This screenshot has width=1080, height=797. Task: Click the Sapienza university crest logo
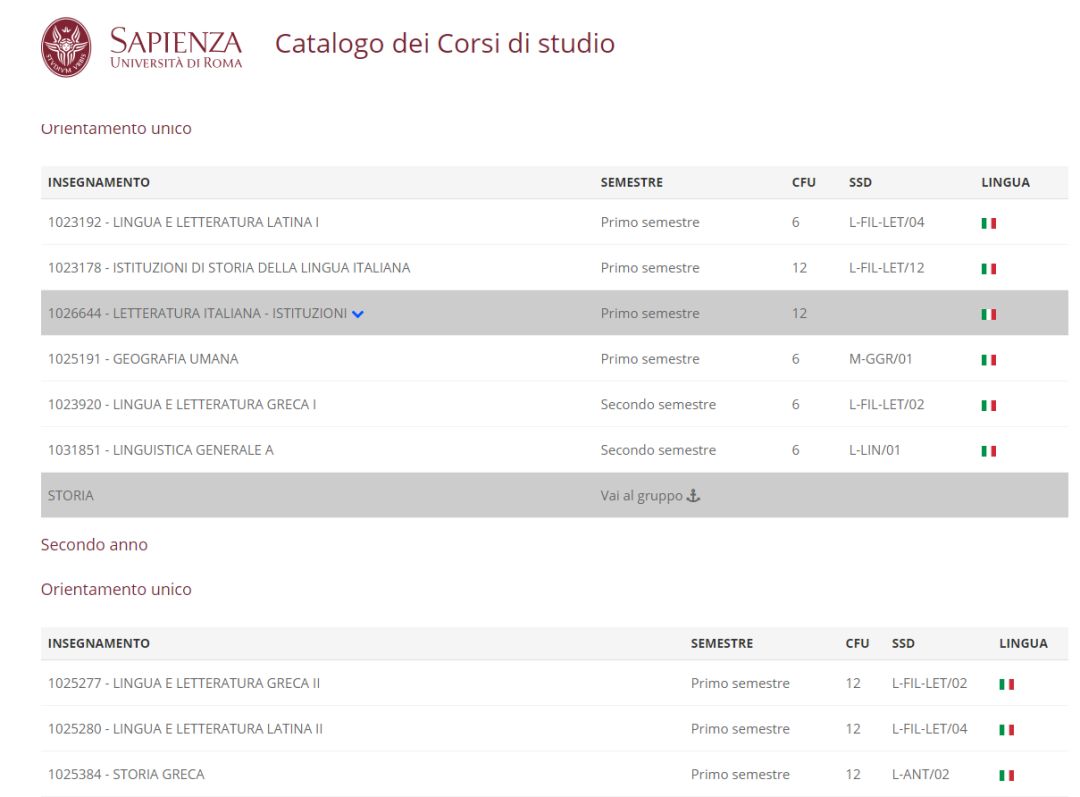(65, 46)
